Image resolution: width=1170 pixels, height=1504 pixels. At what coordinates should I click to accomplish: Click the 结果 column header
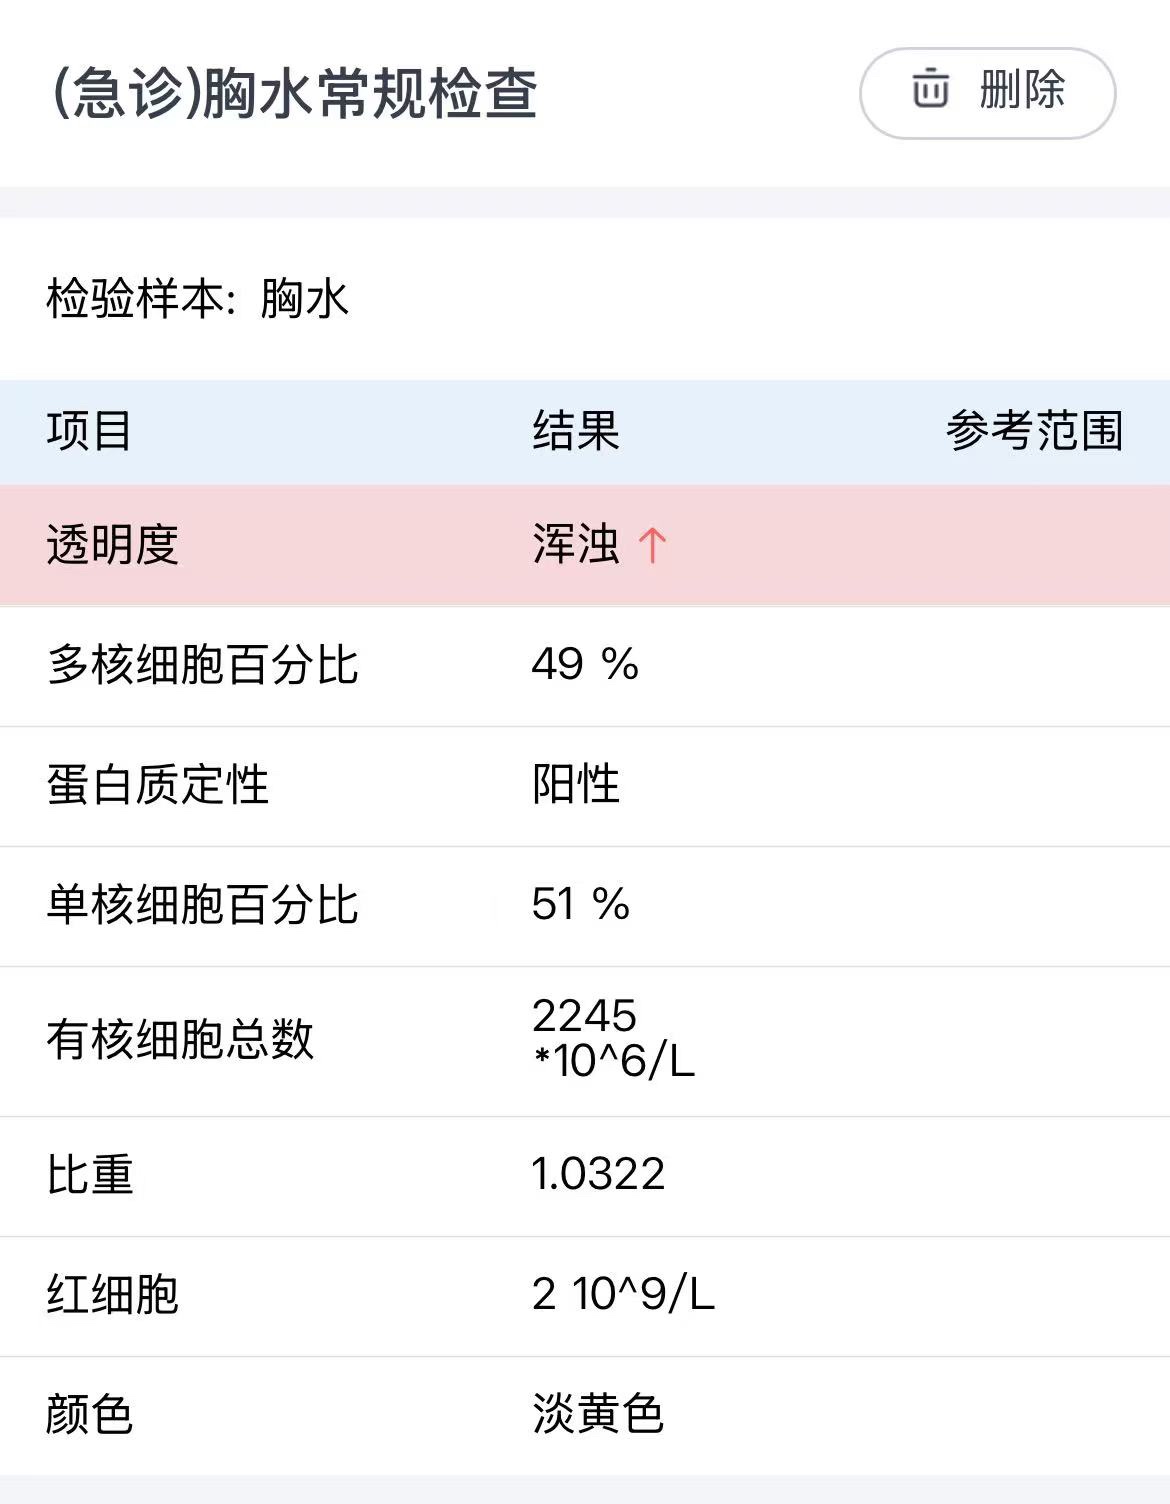click(576, 431)
